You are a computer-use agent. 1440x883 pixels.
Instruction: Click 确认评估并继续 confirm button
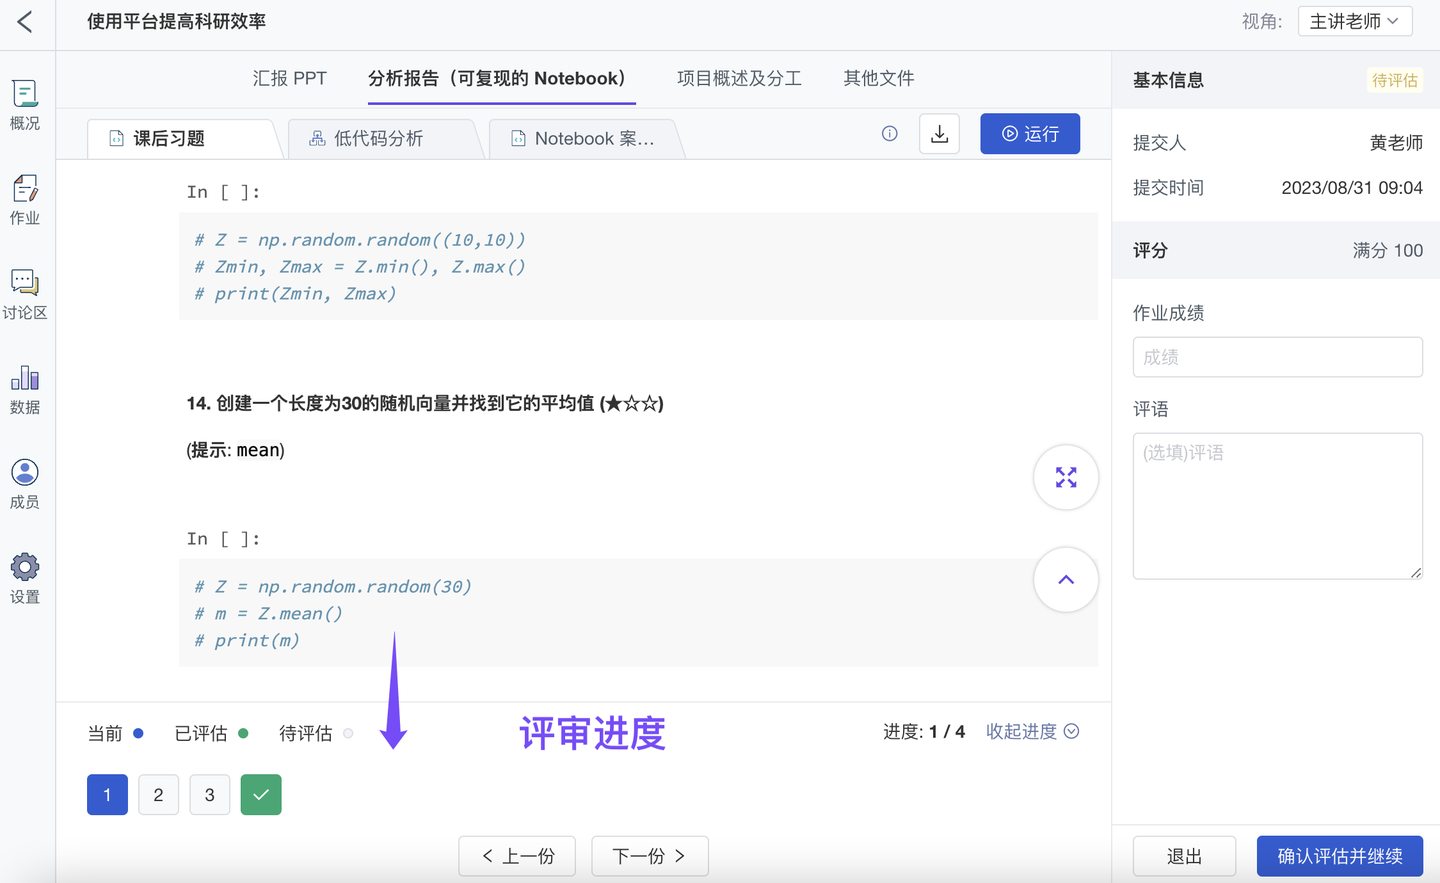[x=1339, y=856]
